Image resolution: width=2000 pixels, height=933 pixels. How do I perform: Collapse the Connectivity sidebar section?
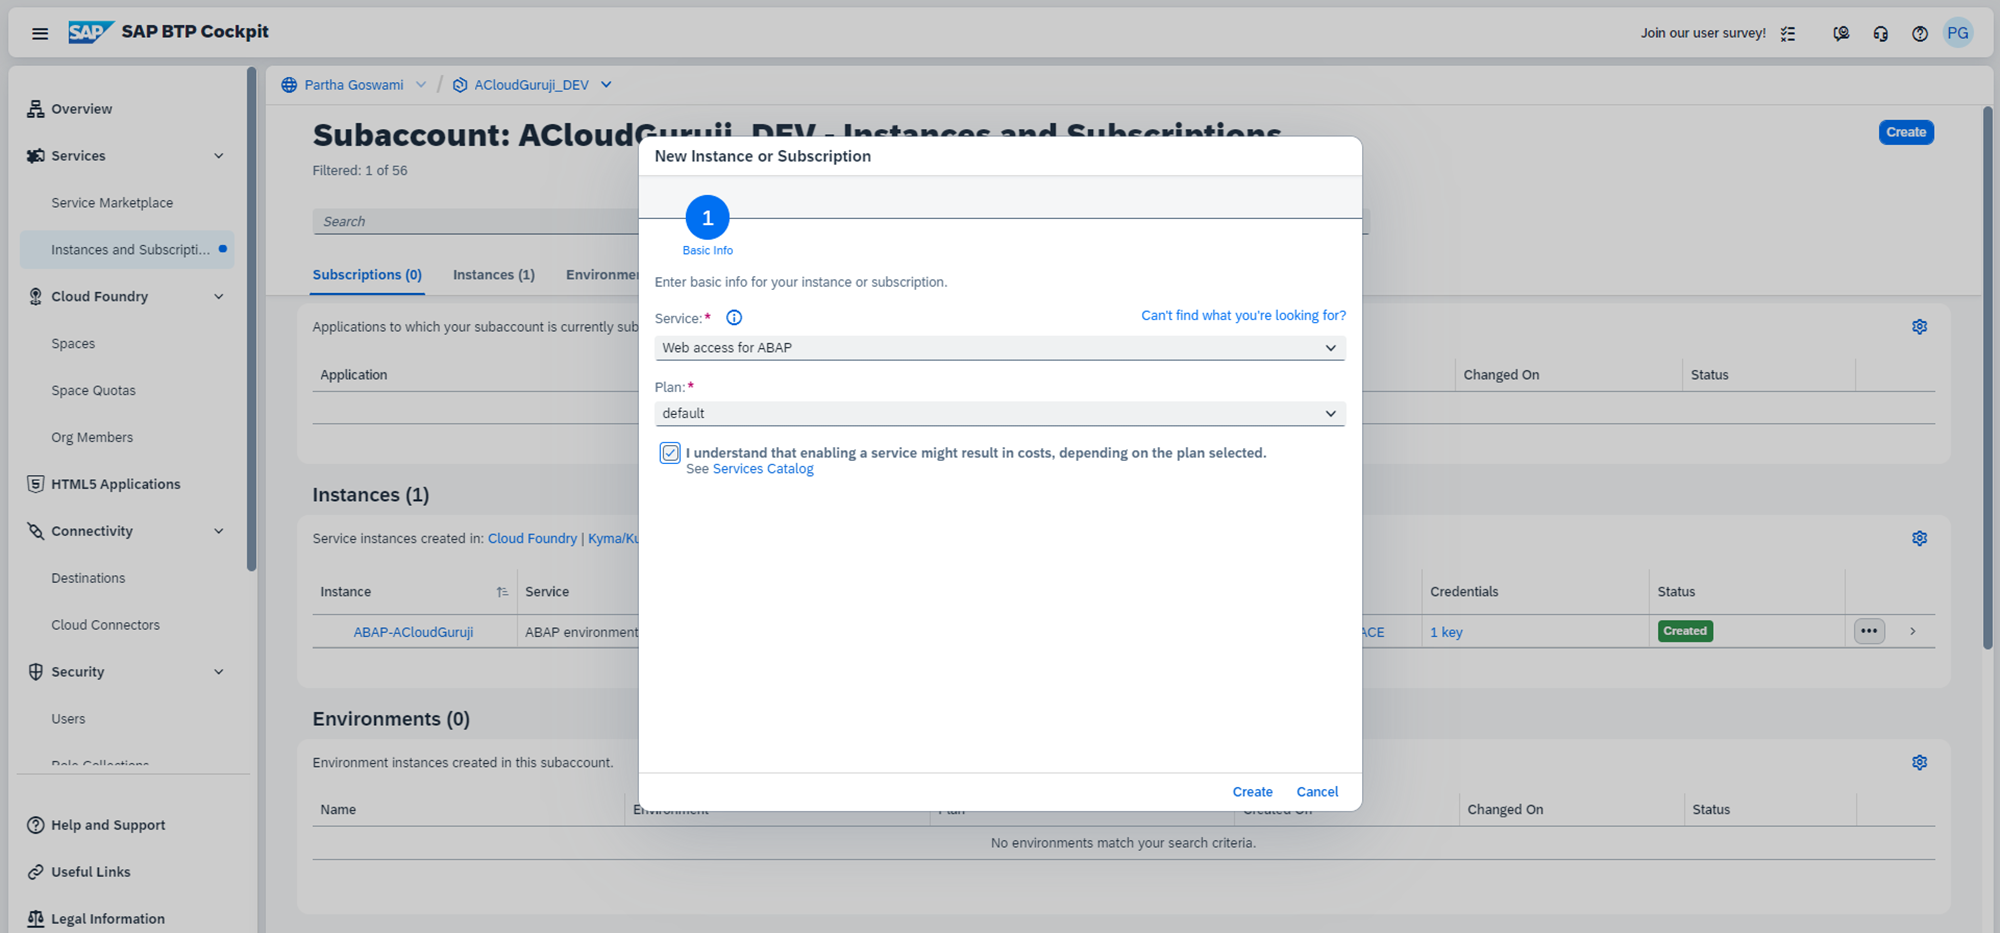coord(219,531)
